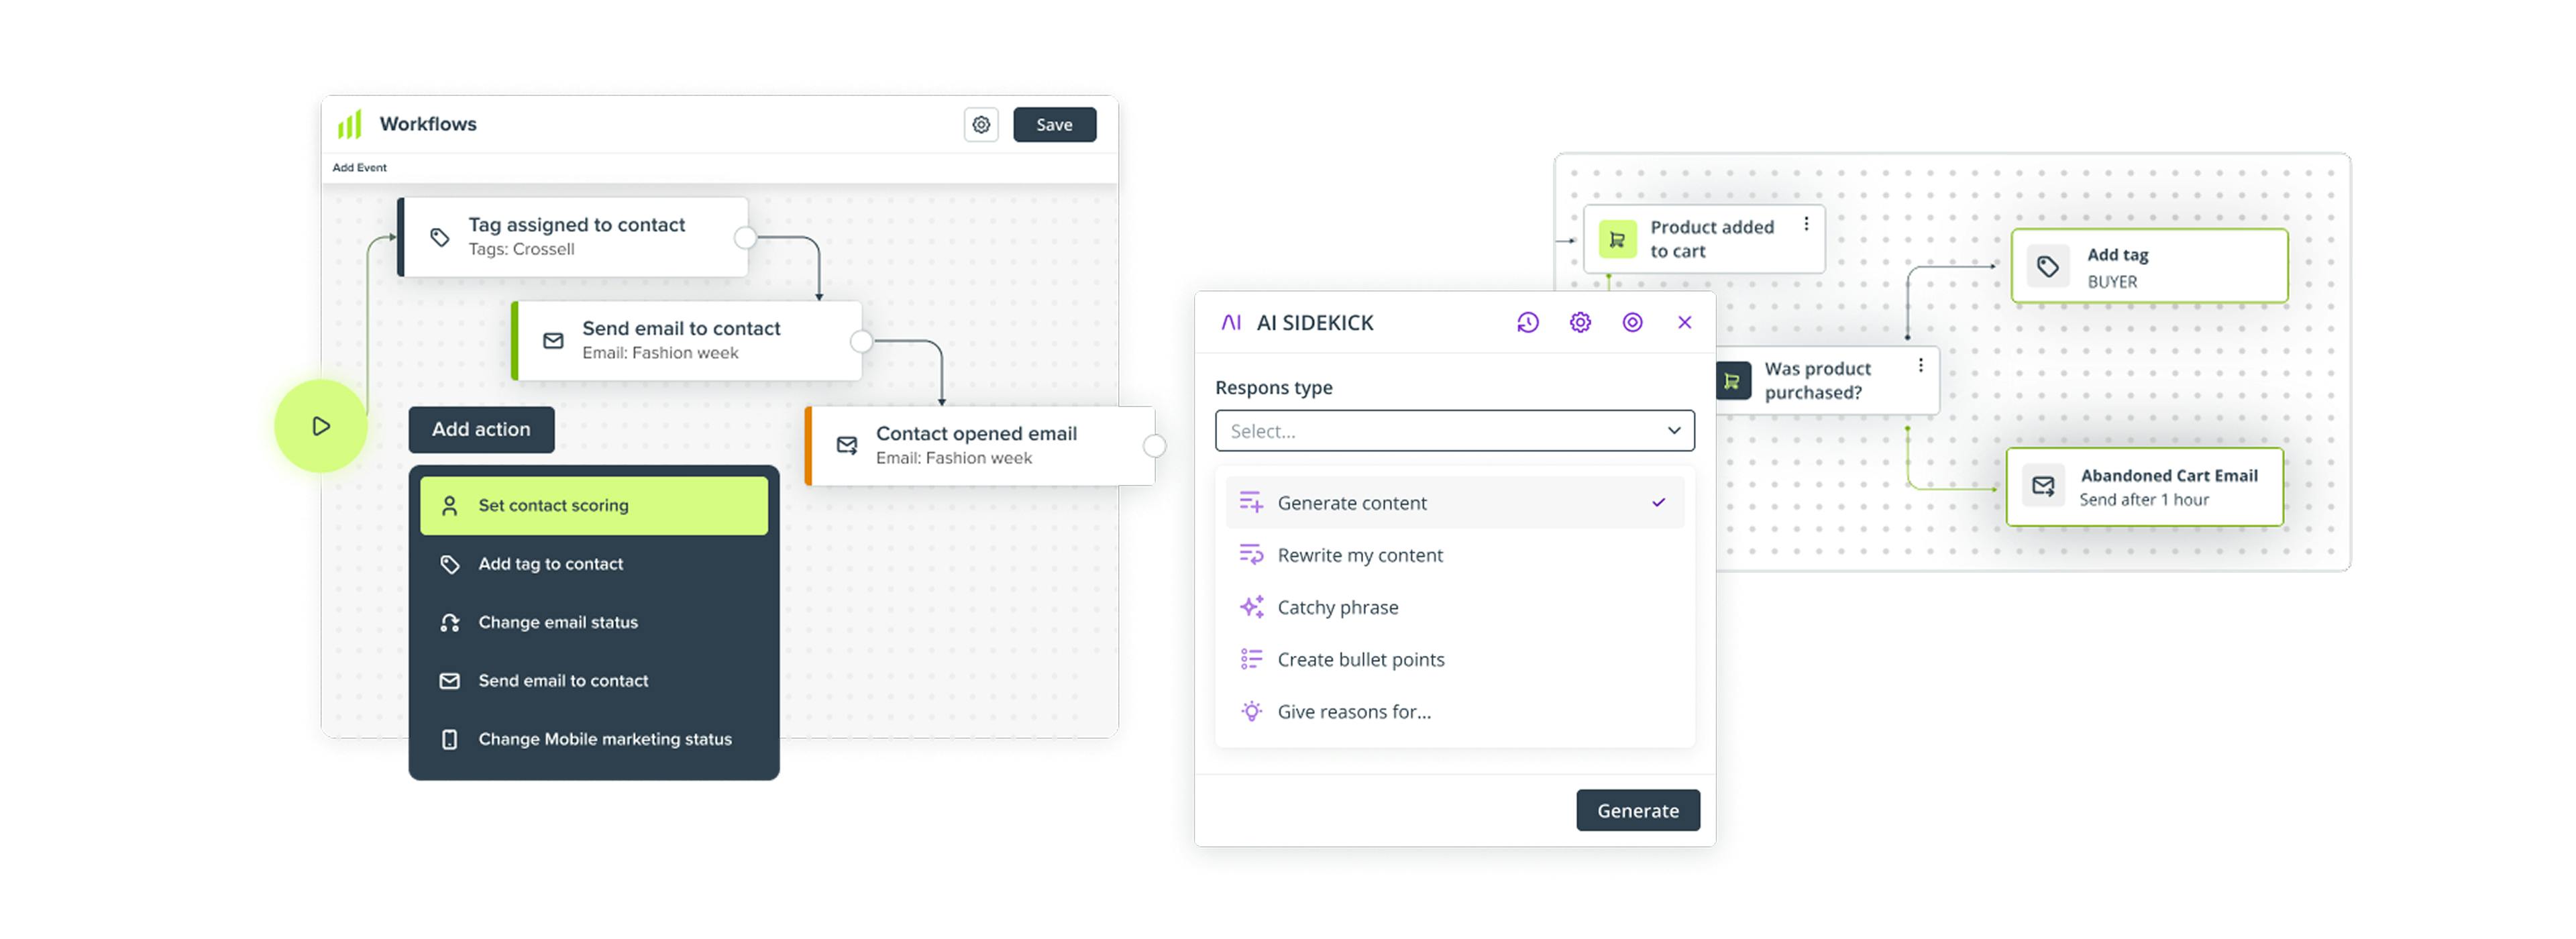
Task: Click the Abandoned Cart Email envelope icon
Action: 2043,487
